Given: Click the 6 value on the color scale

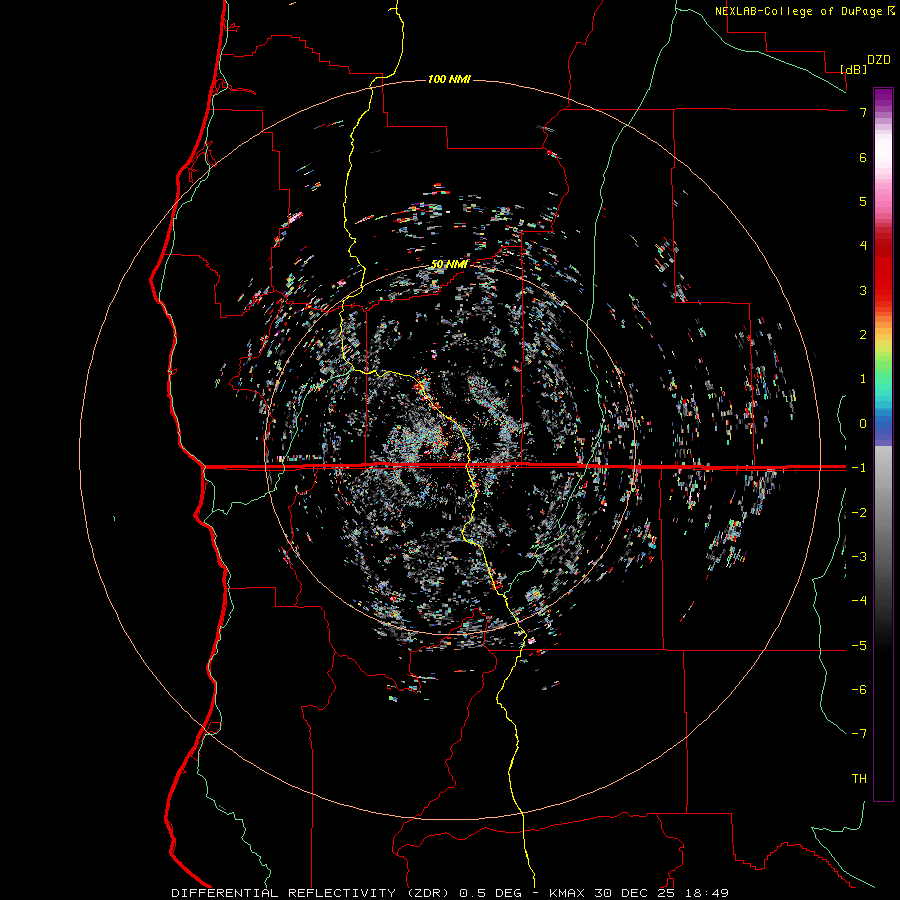Looking at the screenshot, I should [863, 157].
